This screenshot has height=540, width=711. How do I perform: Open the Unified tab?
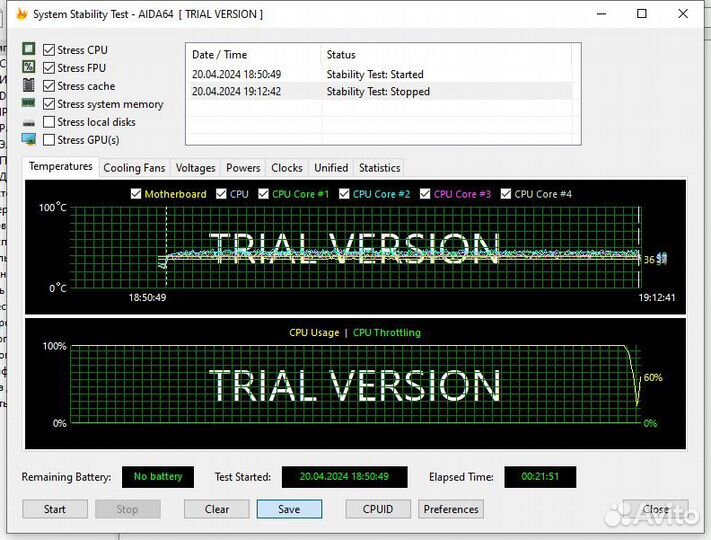(331, 168)
